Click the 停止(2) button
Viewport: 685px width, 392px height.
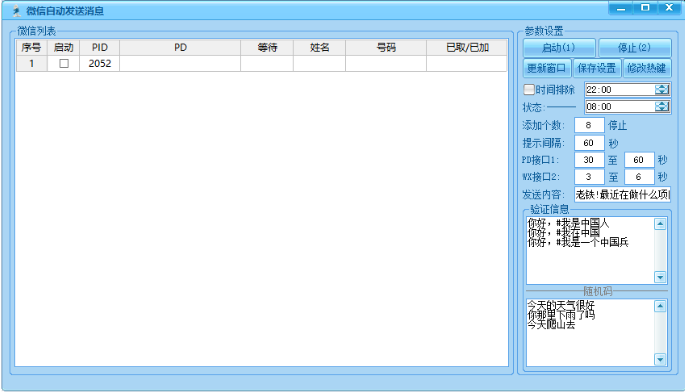click(634, 47)
